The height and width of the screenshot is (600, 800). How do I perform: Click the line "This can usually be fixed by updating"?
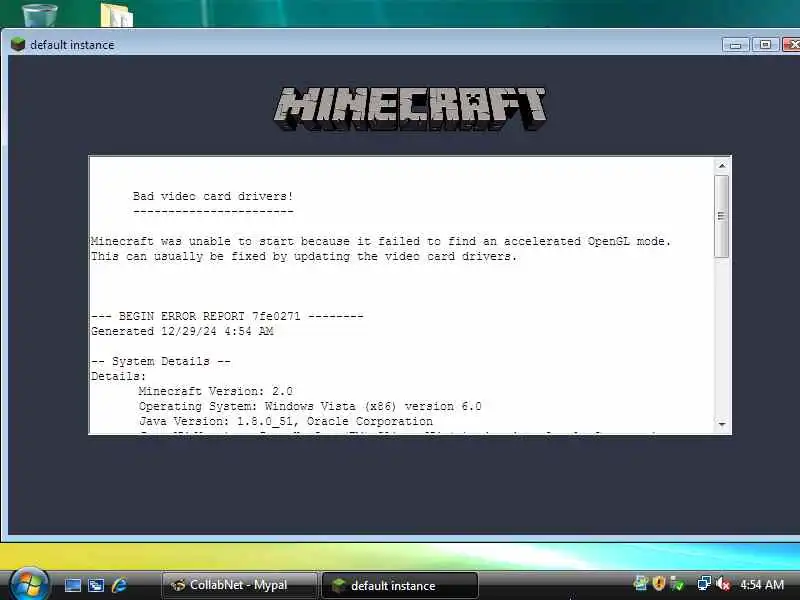click(304, 256)
